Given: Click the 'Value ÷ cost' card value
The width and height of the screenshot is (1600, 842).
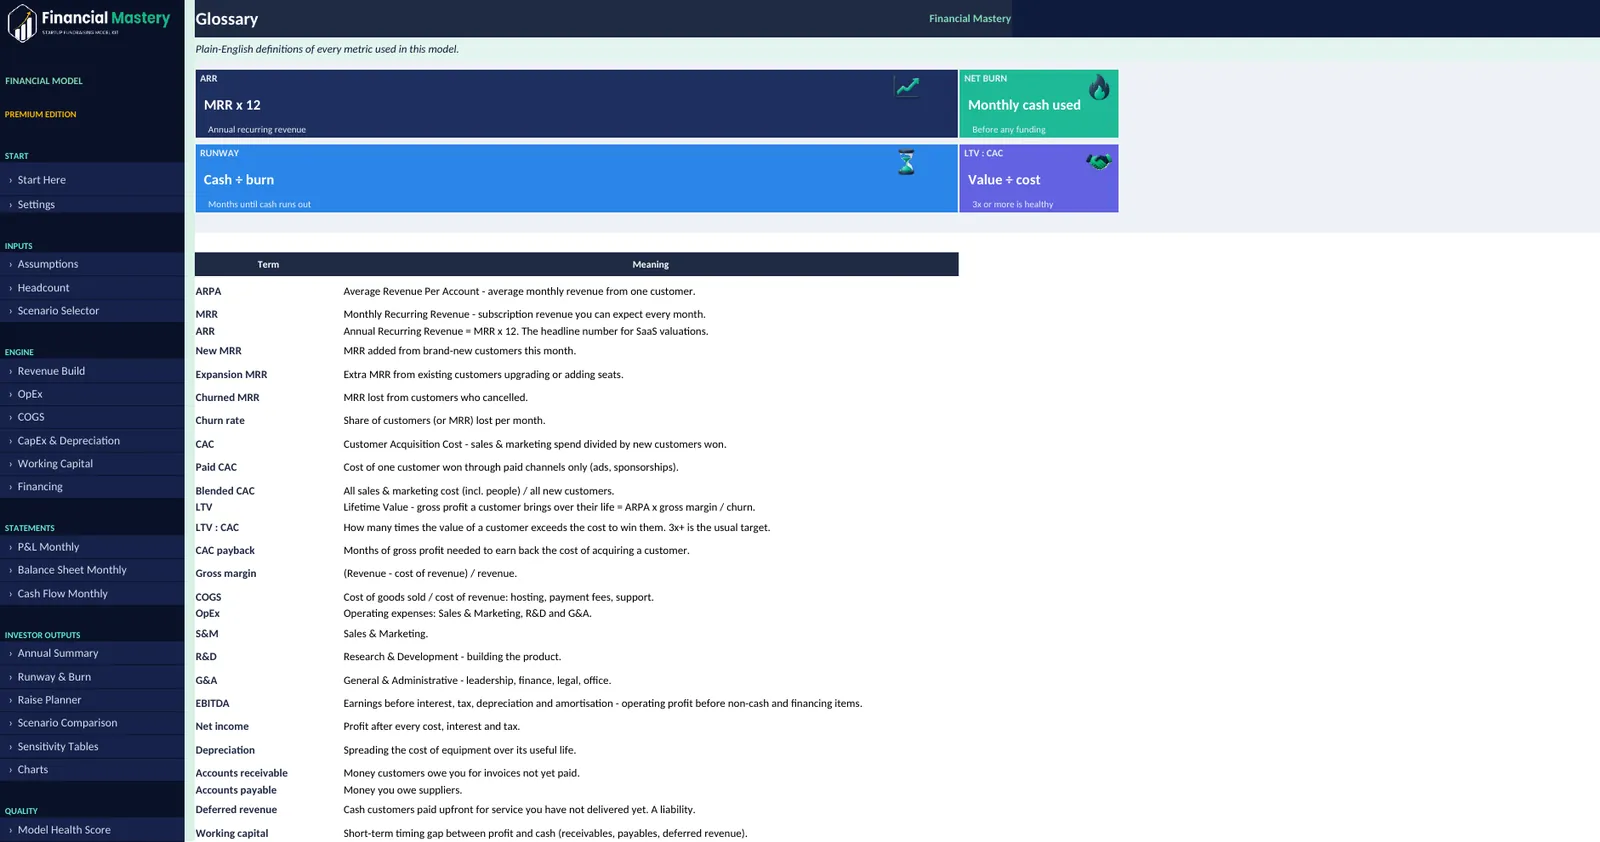Looking at the screenshot, I should tap(1004, 180).
